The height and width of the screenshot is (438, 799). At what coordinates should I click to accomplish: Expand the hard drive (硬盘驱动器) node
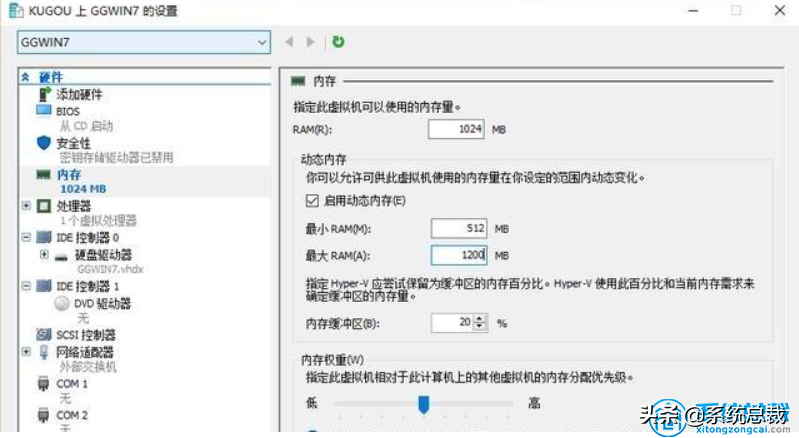point(44,254)
